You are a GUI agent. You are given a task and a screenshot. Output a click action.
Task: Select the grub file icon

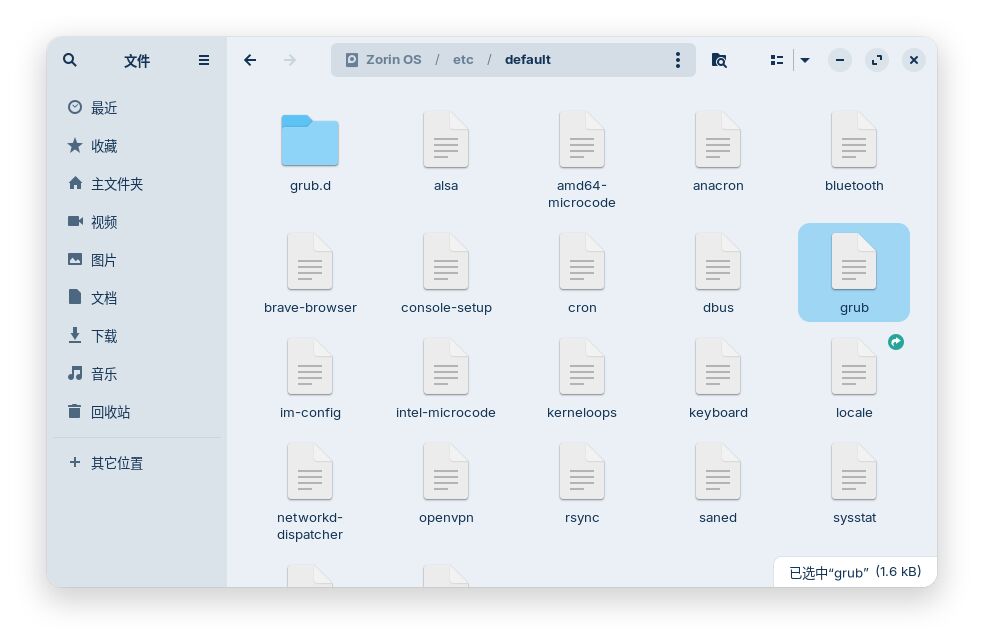(x=854, y=263)
